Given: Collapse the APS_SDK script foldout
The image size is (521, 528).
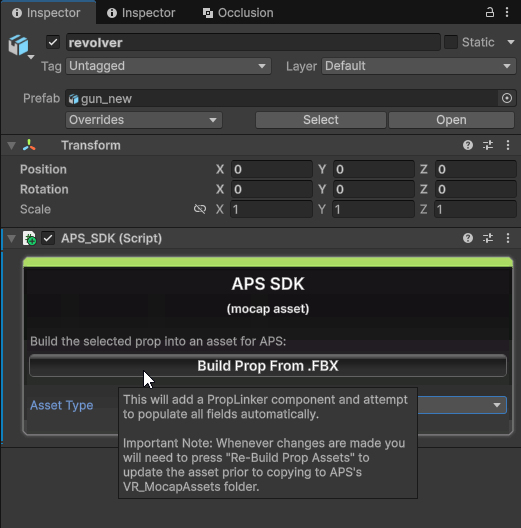Looking at the screenshot, I should point(11,238).
